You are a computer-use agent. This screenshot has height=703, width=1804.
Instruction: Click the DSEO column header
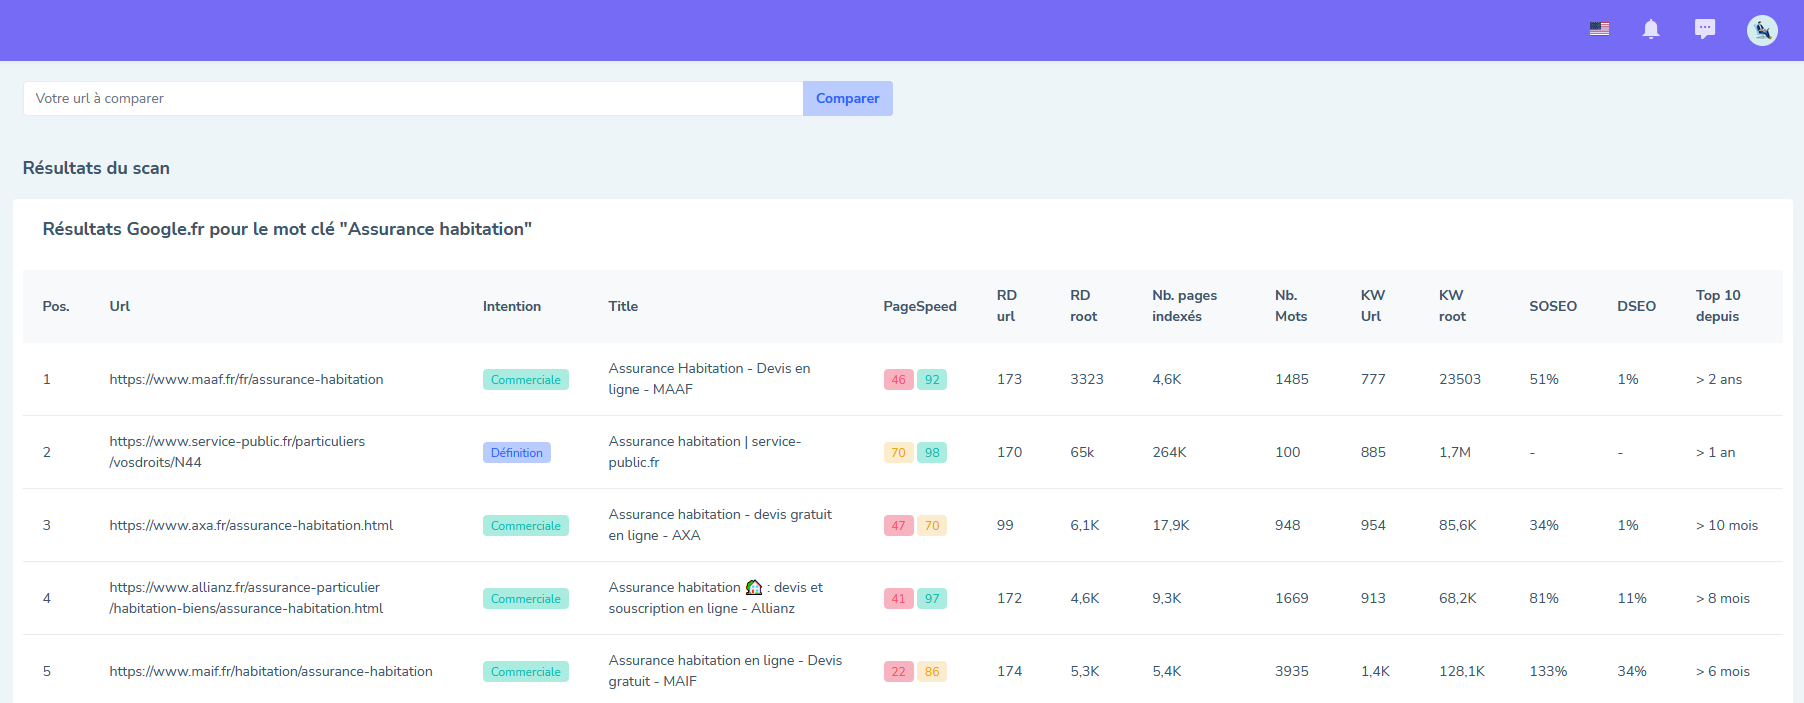pyautogui.click(x=1637, y=306)
